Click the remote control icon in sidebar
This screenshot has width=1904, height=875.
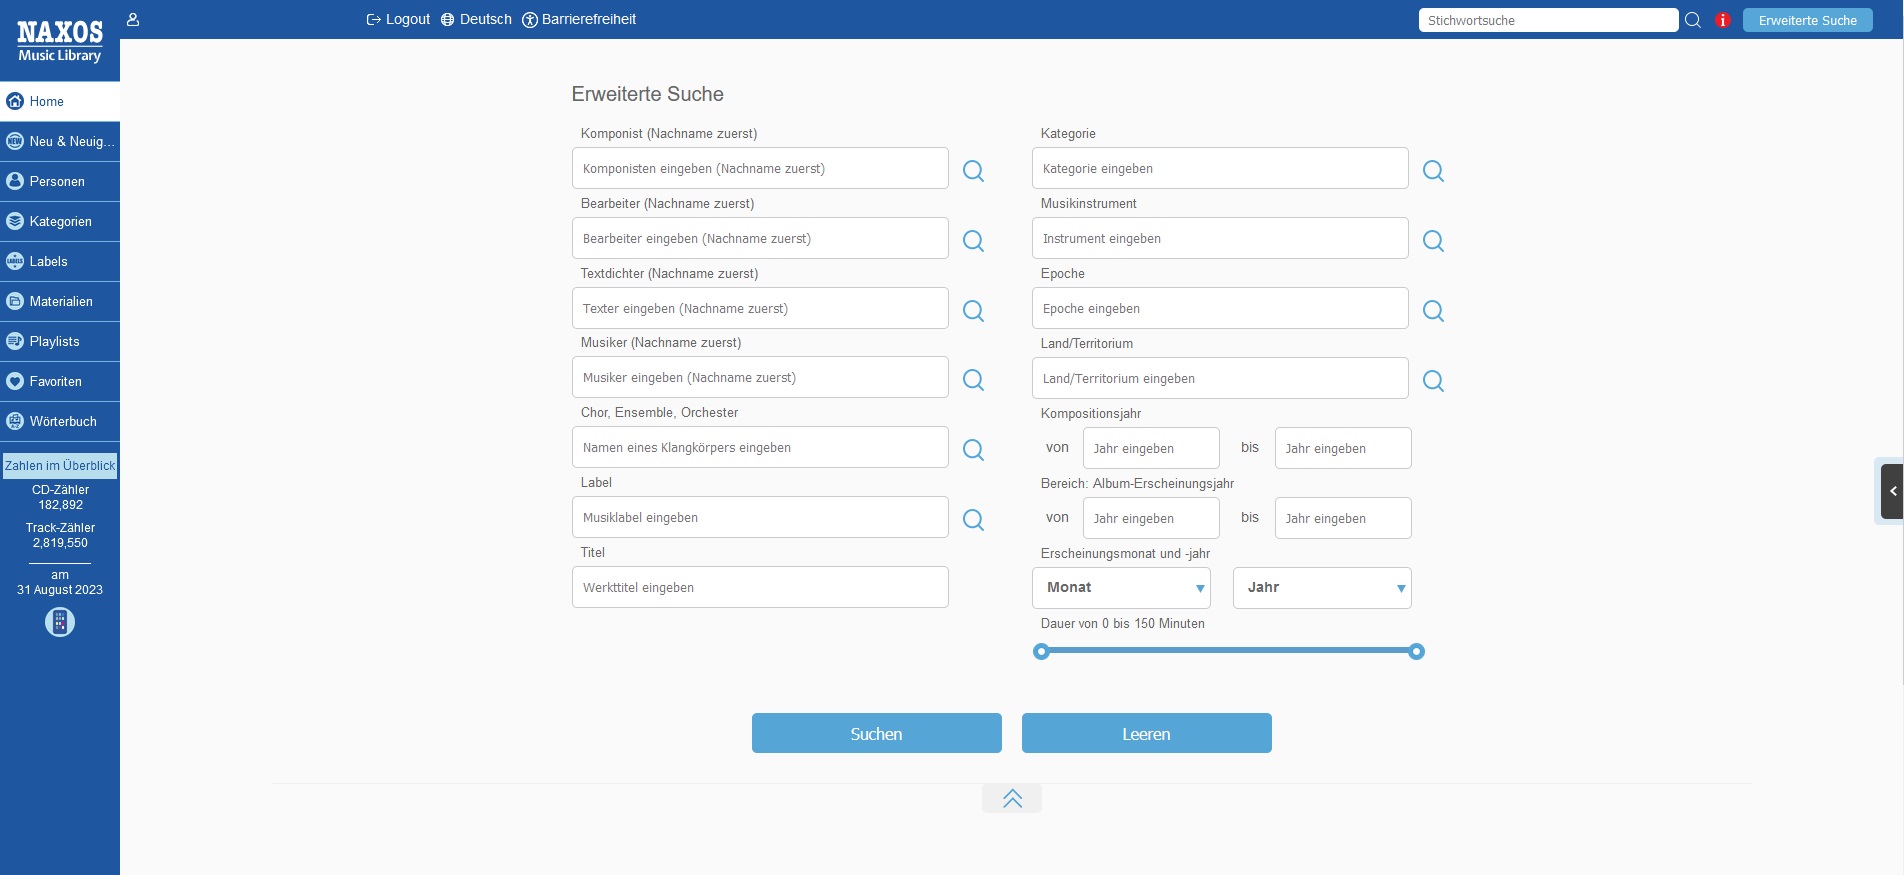coord(60,622)
